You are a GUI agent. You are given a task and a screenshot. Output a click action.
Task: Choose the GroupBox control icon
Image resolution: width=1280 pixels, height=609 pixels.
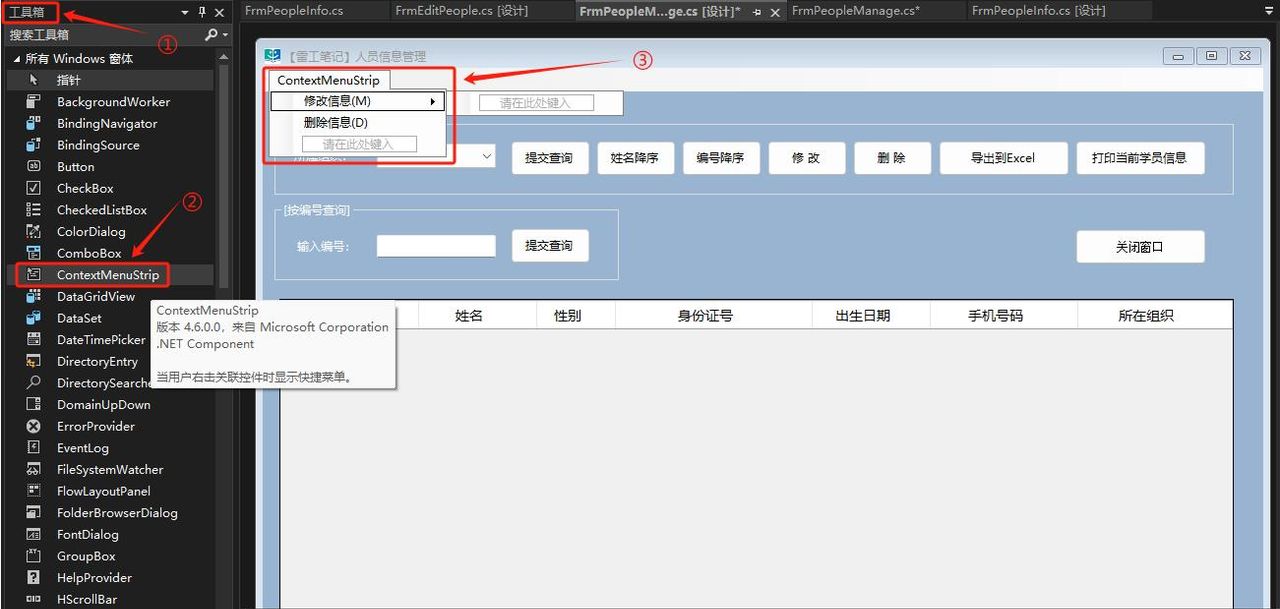tap(34, 557)
